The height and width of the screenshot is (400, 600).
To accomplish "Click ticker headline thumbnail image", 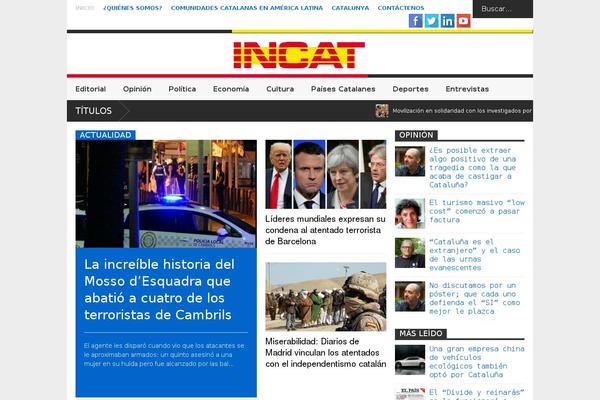I will click(382, 111).
